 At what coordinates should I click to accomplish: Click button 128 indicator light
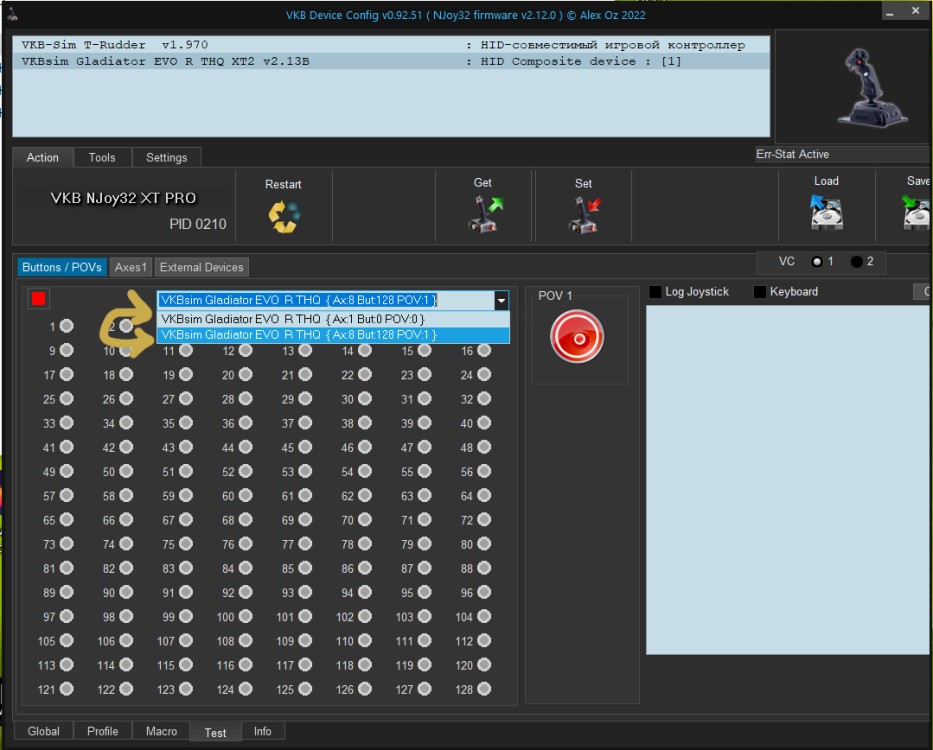tap(484, 689)
